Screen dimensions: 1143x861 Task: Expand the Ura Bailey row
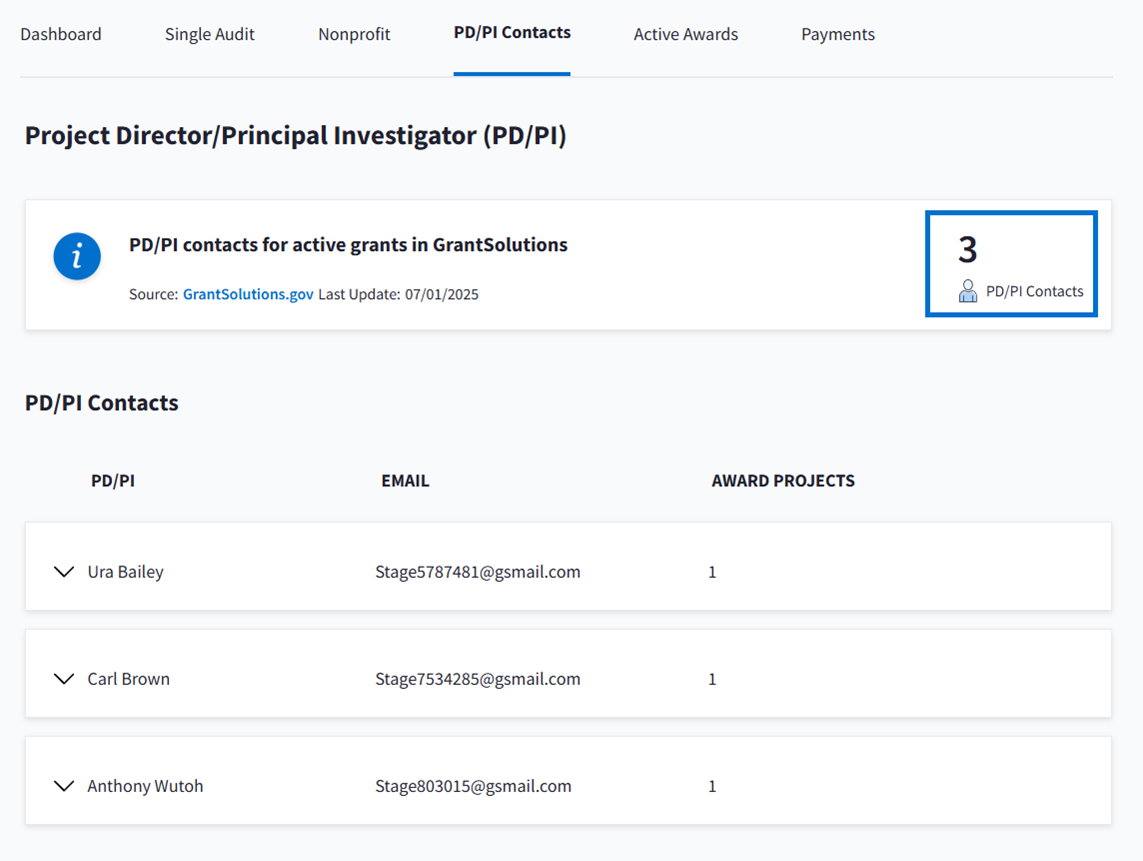coord(64,572)
